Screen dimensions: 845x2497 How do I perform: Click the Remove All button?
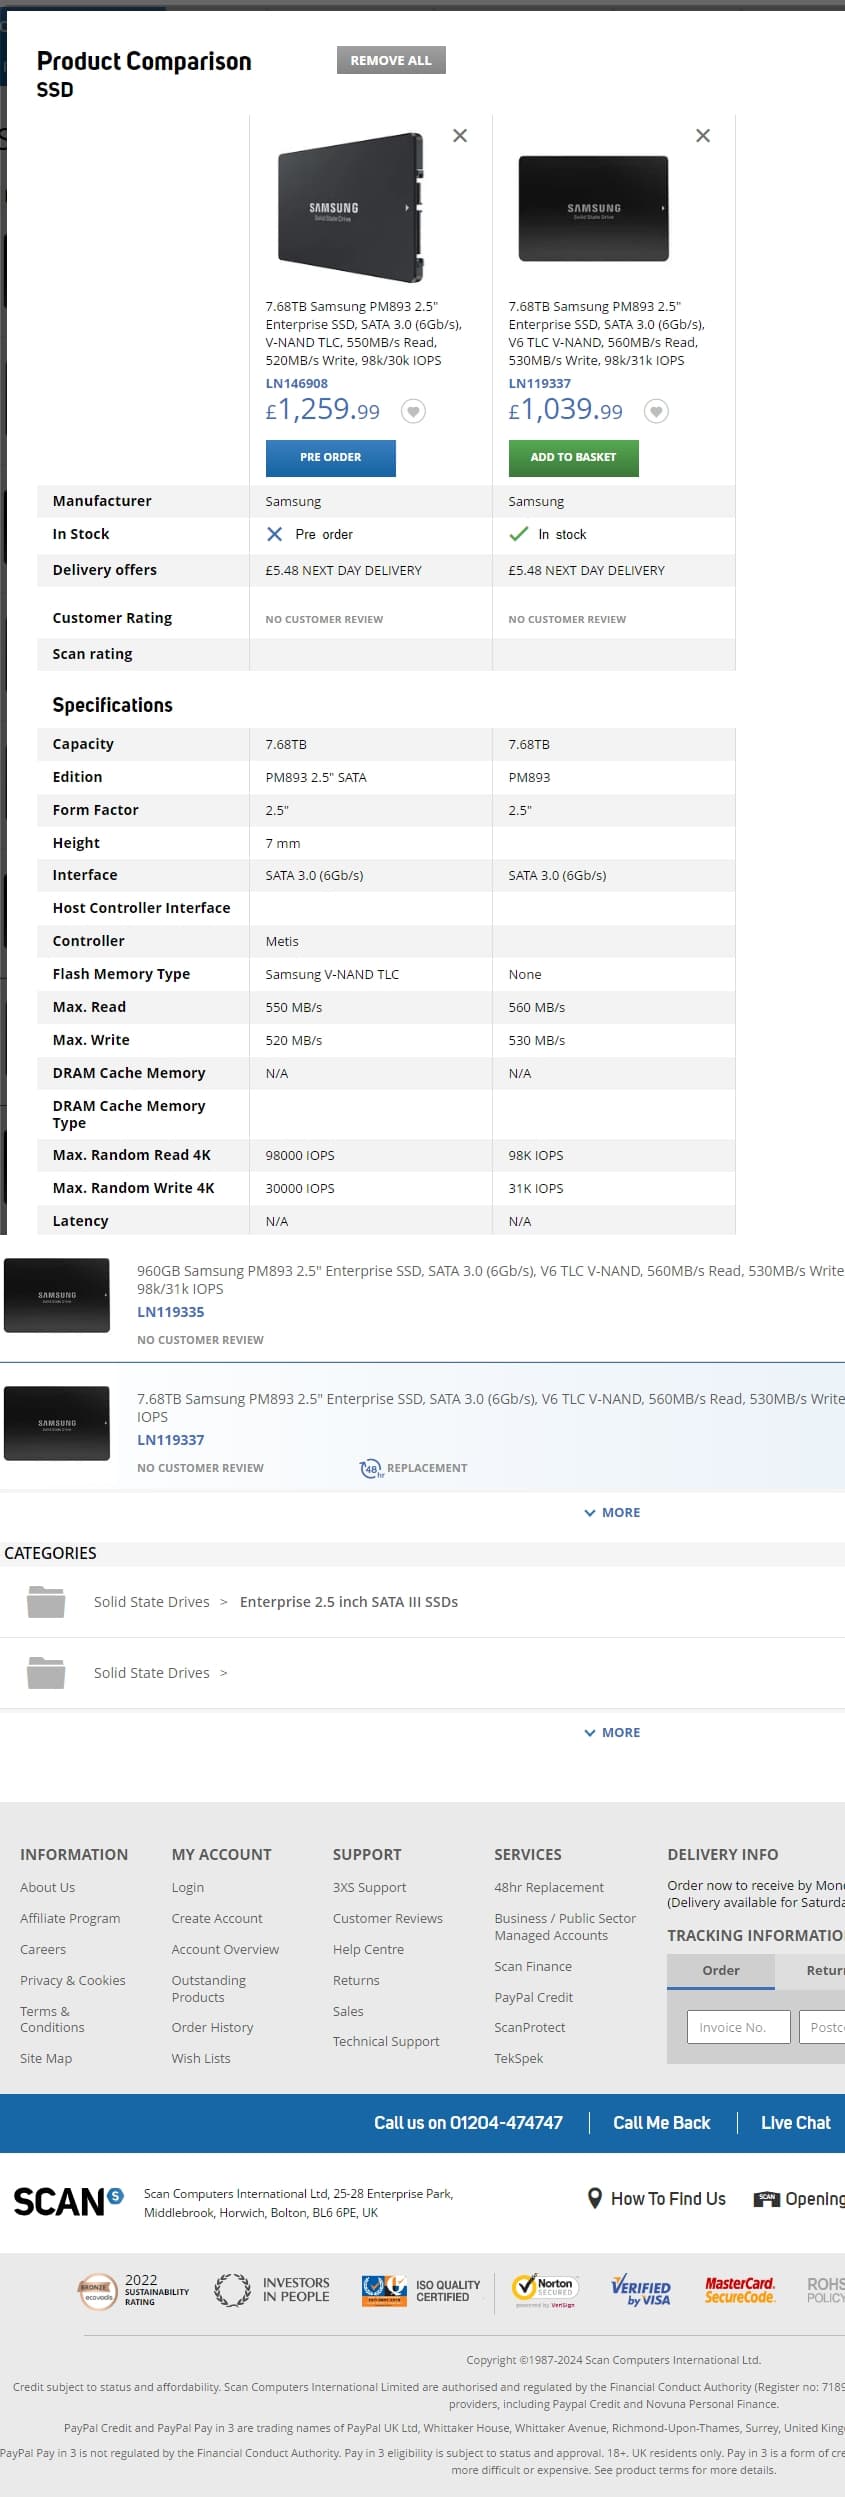391,60
